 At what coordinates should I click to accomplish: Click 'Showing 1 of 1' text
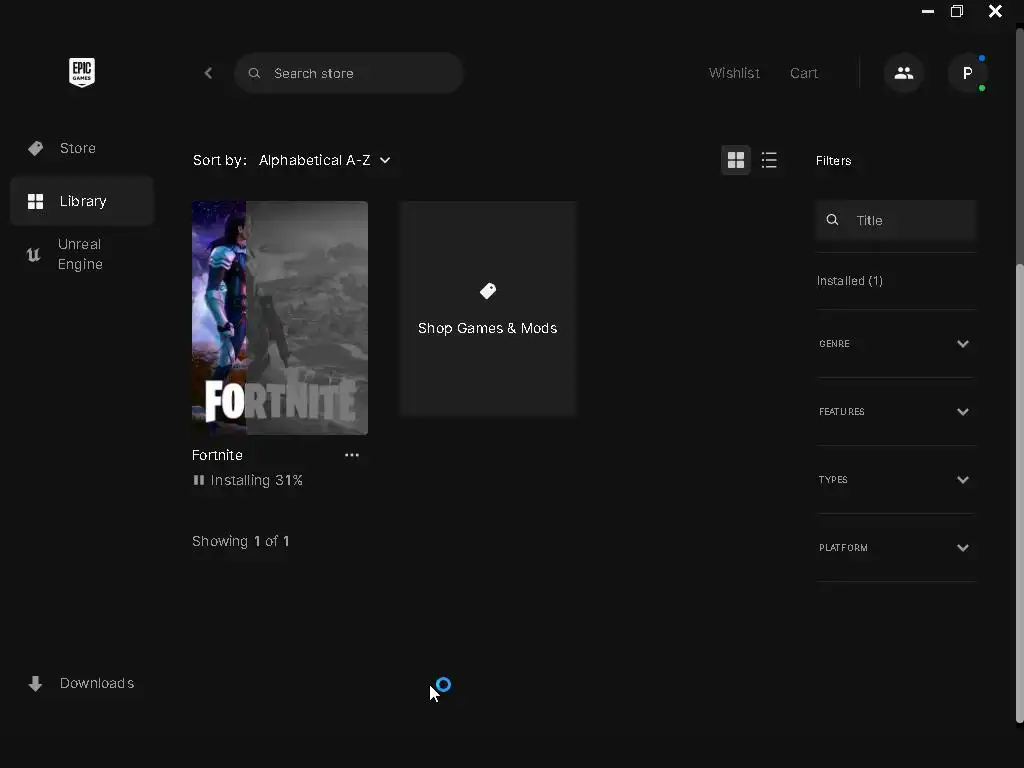pos(240,541)
